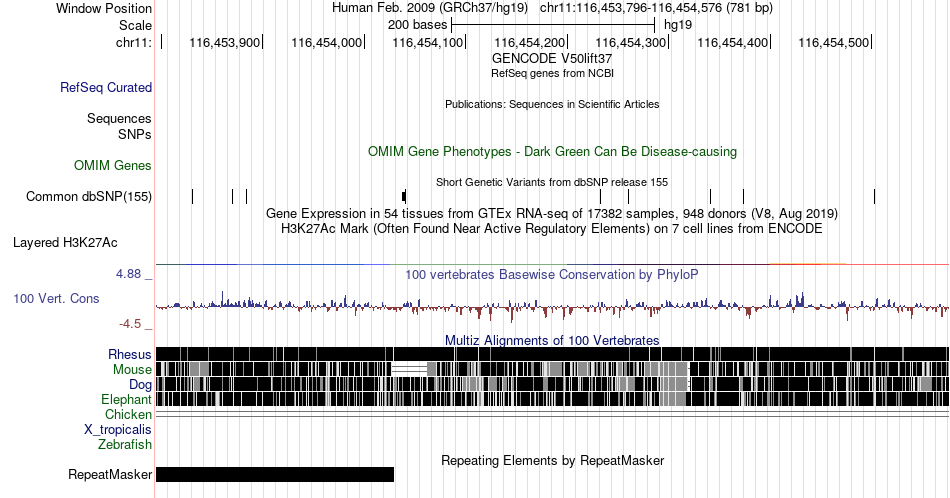This screenshot has width=950, height=498.
Task: Click the 4.88 PhyloP upper bound value
Action: (128, 274)
